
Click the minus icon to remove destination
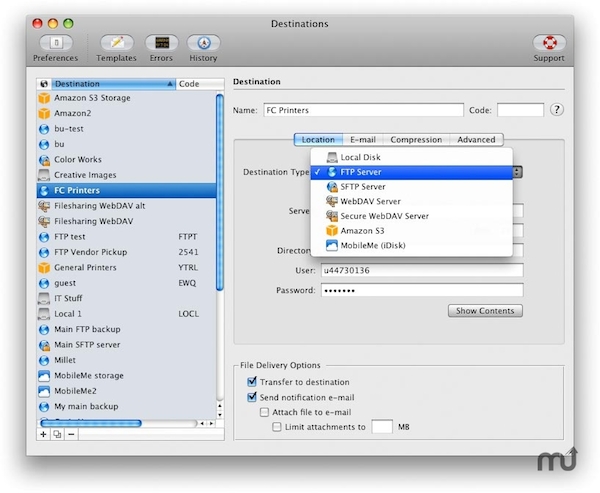[x=70, y=434]
